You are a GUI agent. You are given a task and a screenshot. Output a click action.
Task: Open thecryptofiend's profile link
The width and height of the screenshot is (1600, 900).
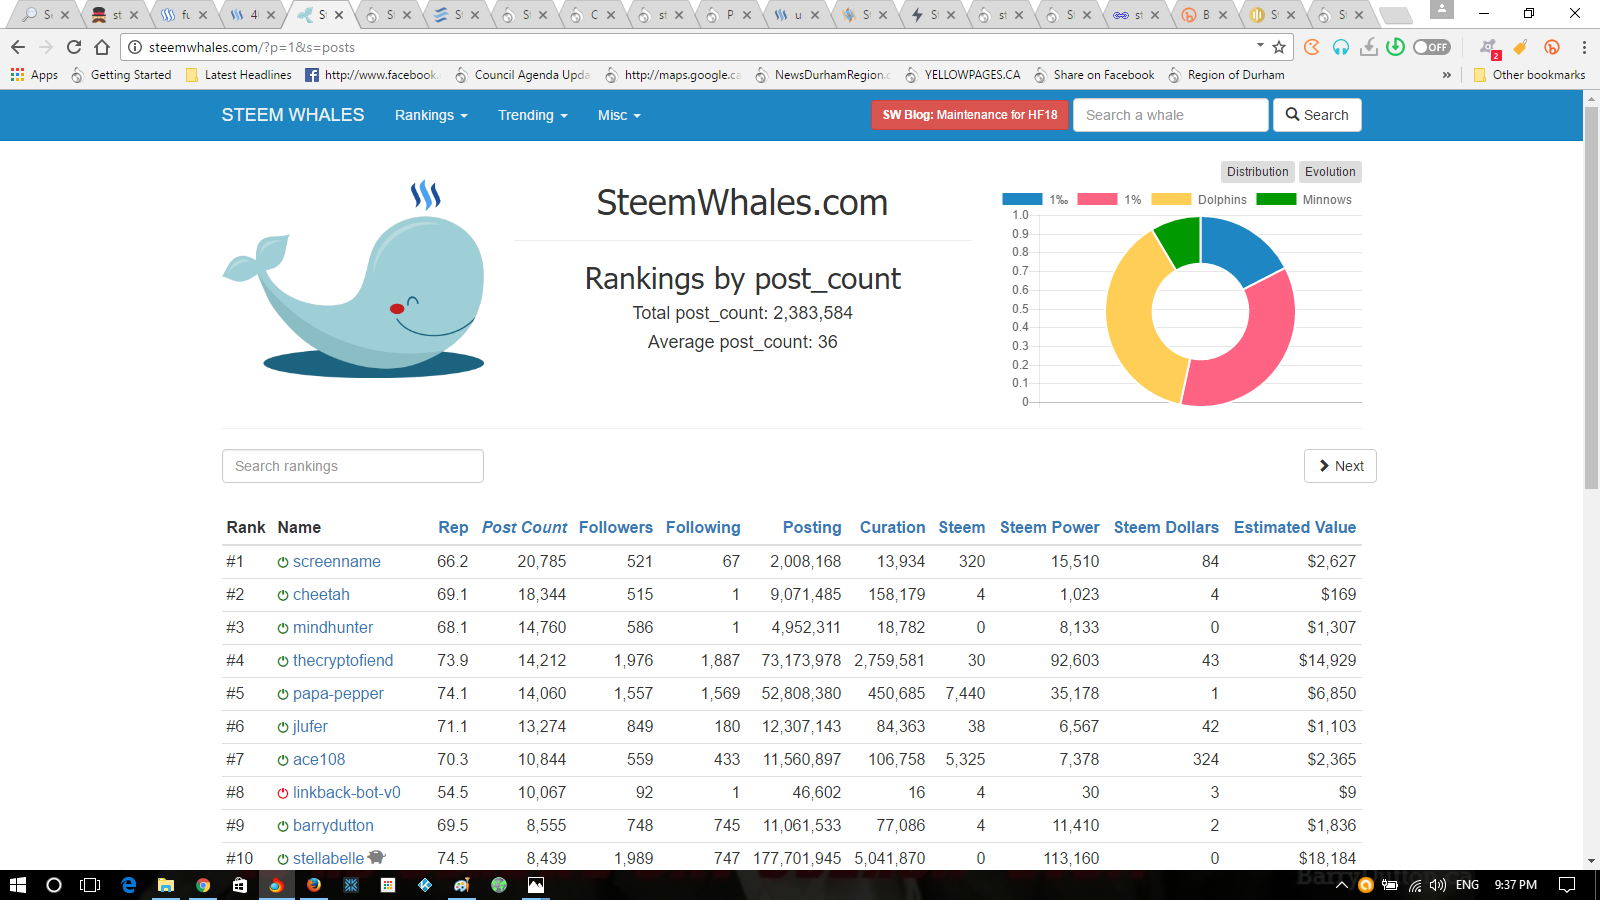coord(343,661)
